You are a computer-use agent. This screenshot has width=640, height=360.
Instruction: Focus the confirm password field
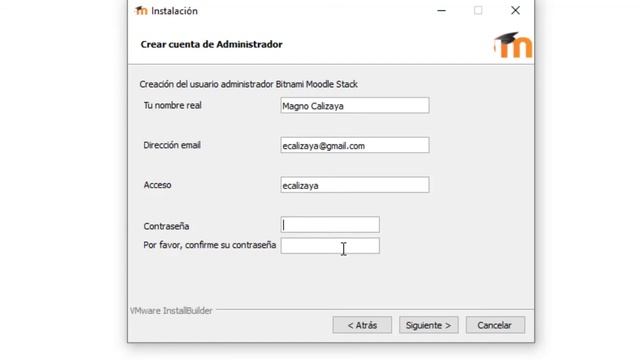330,246
